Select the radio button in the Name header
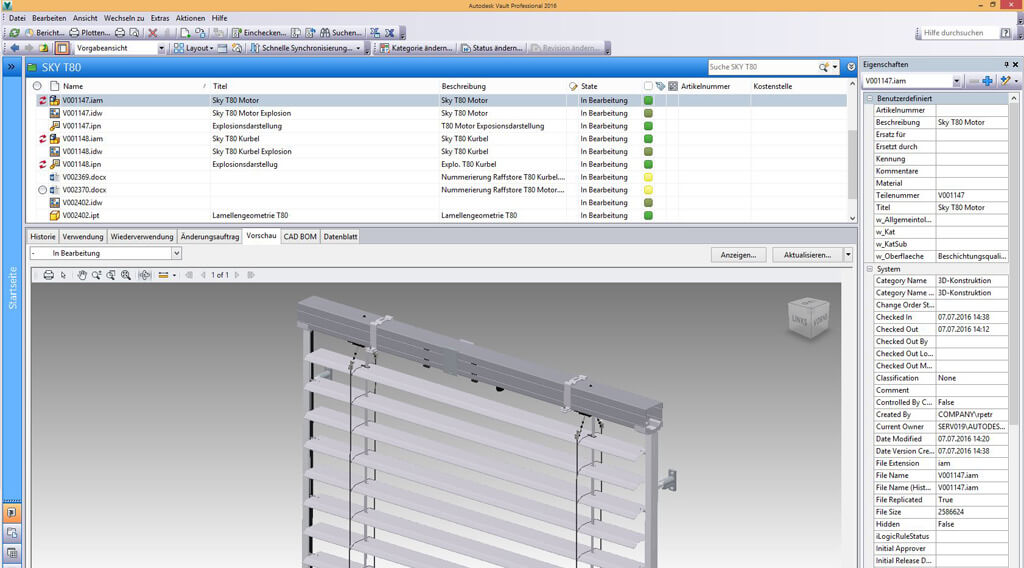The image size is (1024, 568). pyautogui.click(x=38, y=86)
